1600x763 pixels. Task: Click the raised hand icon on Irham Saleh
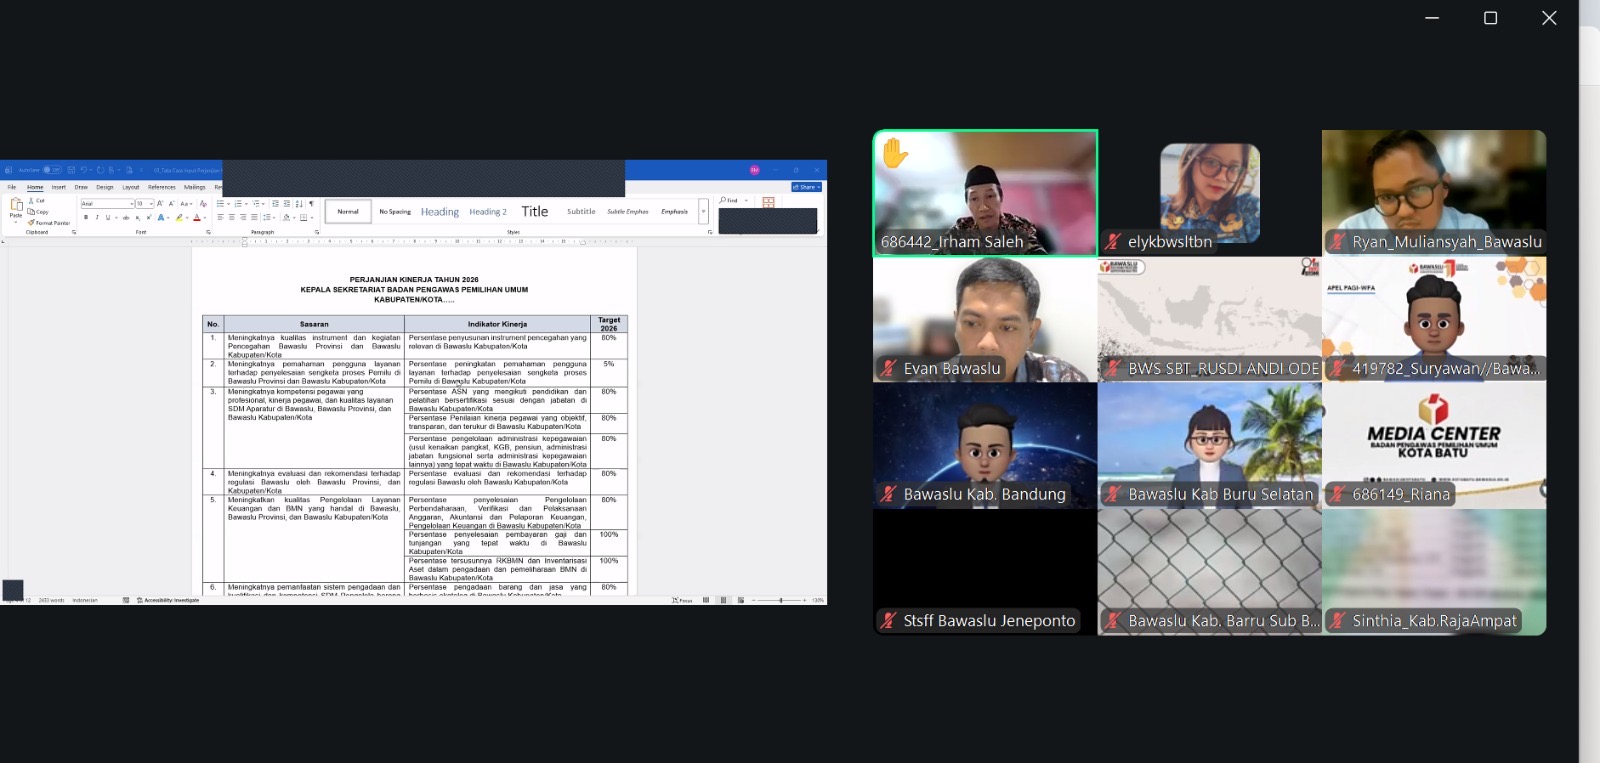coord(895,153)
